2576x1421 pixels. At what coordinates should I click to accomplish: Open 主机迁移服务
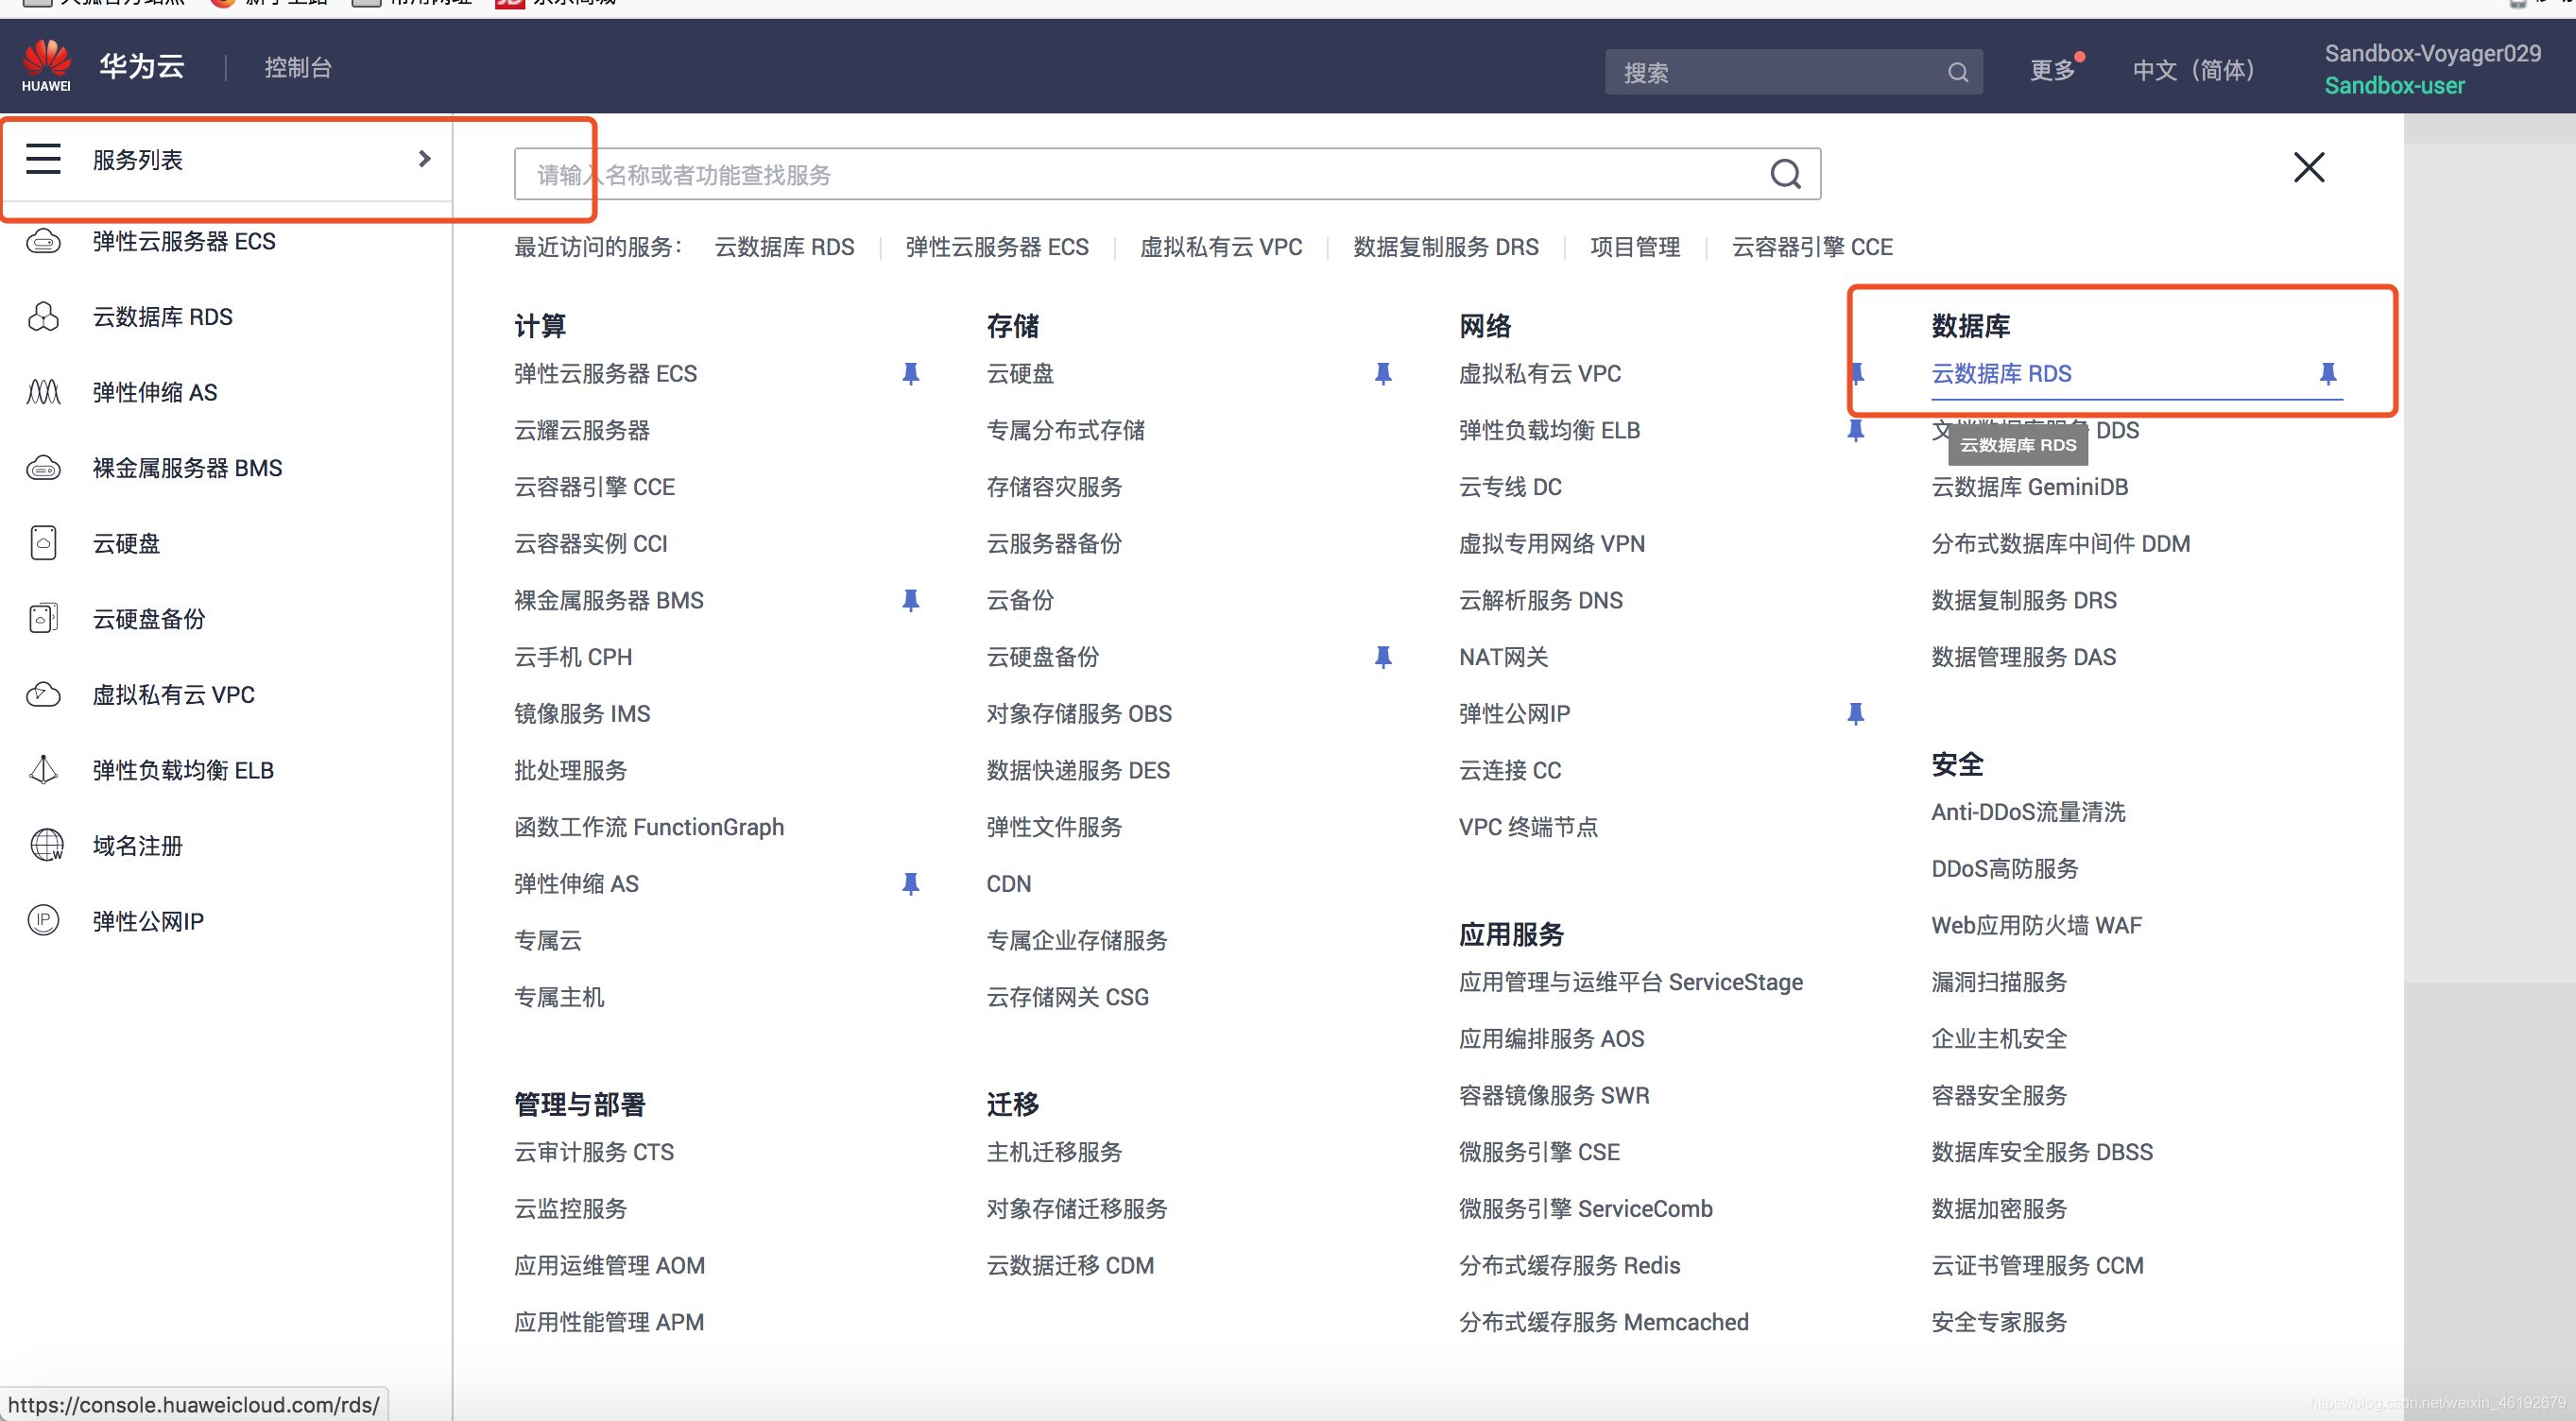click(1054, 1152)
